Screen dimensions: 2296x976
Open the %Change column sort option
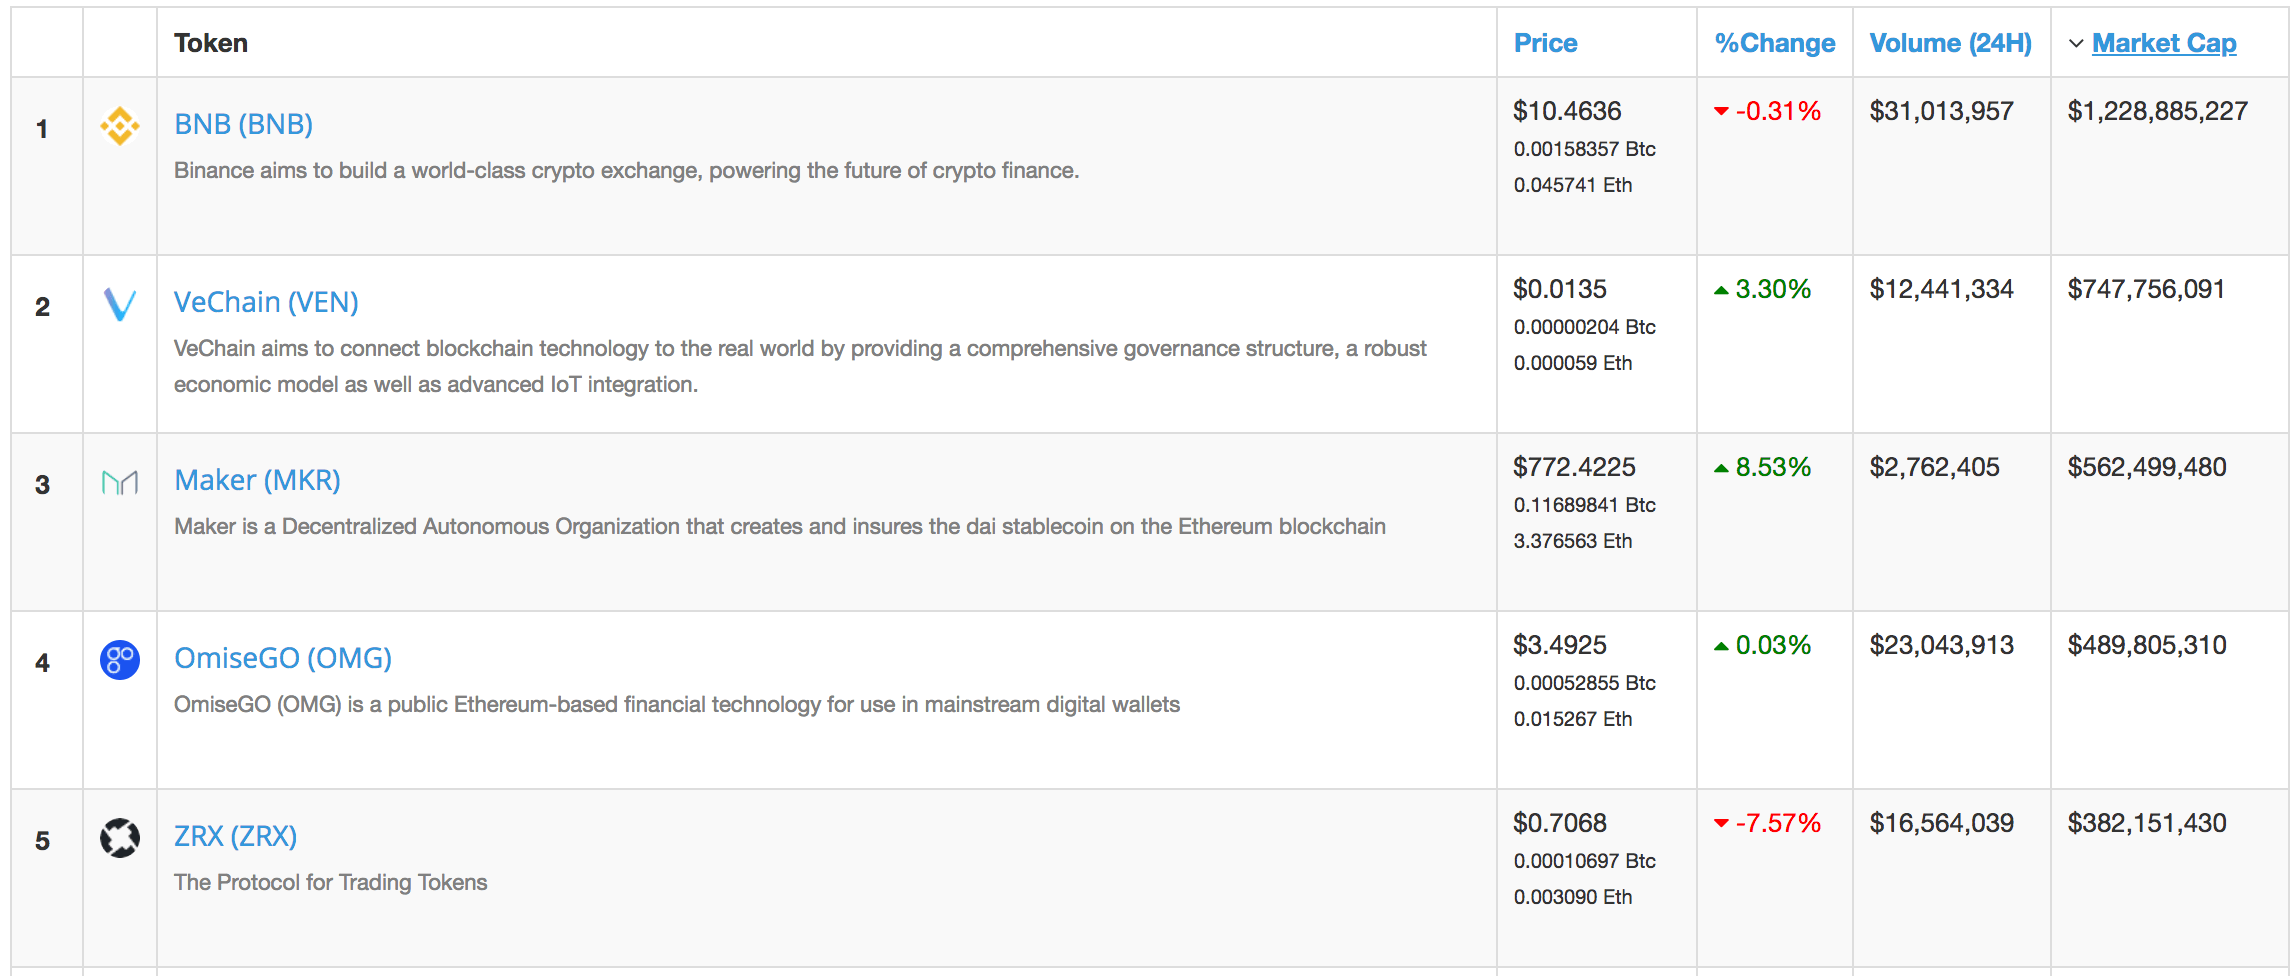(1773, 43)
